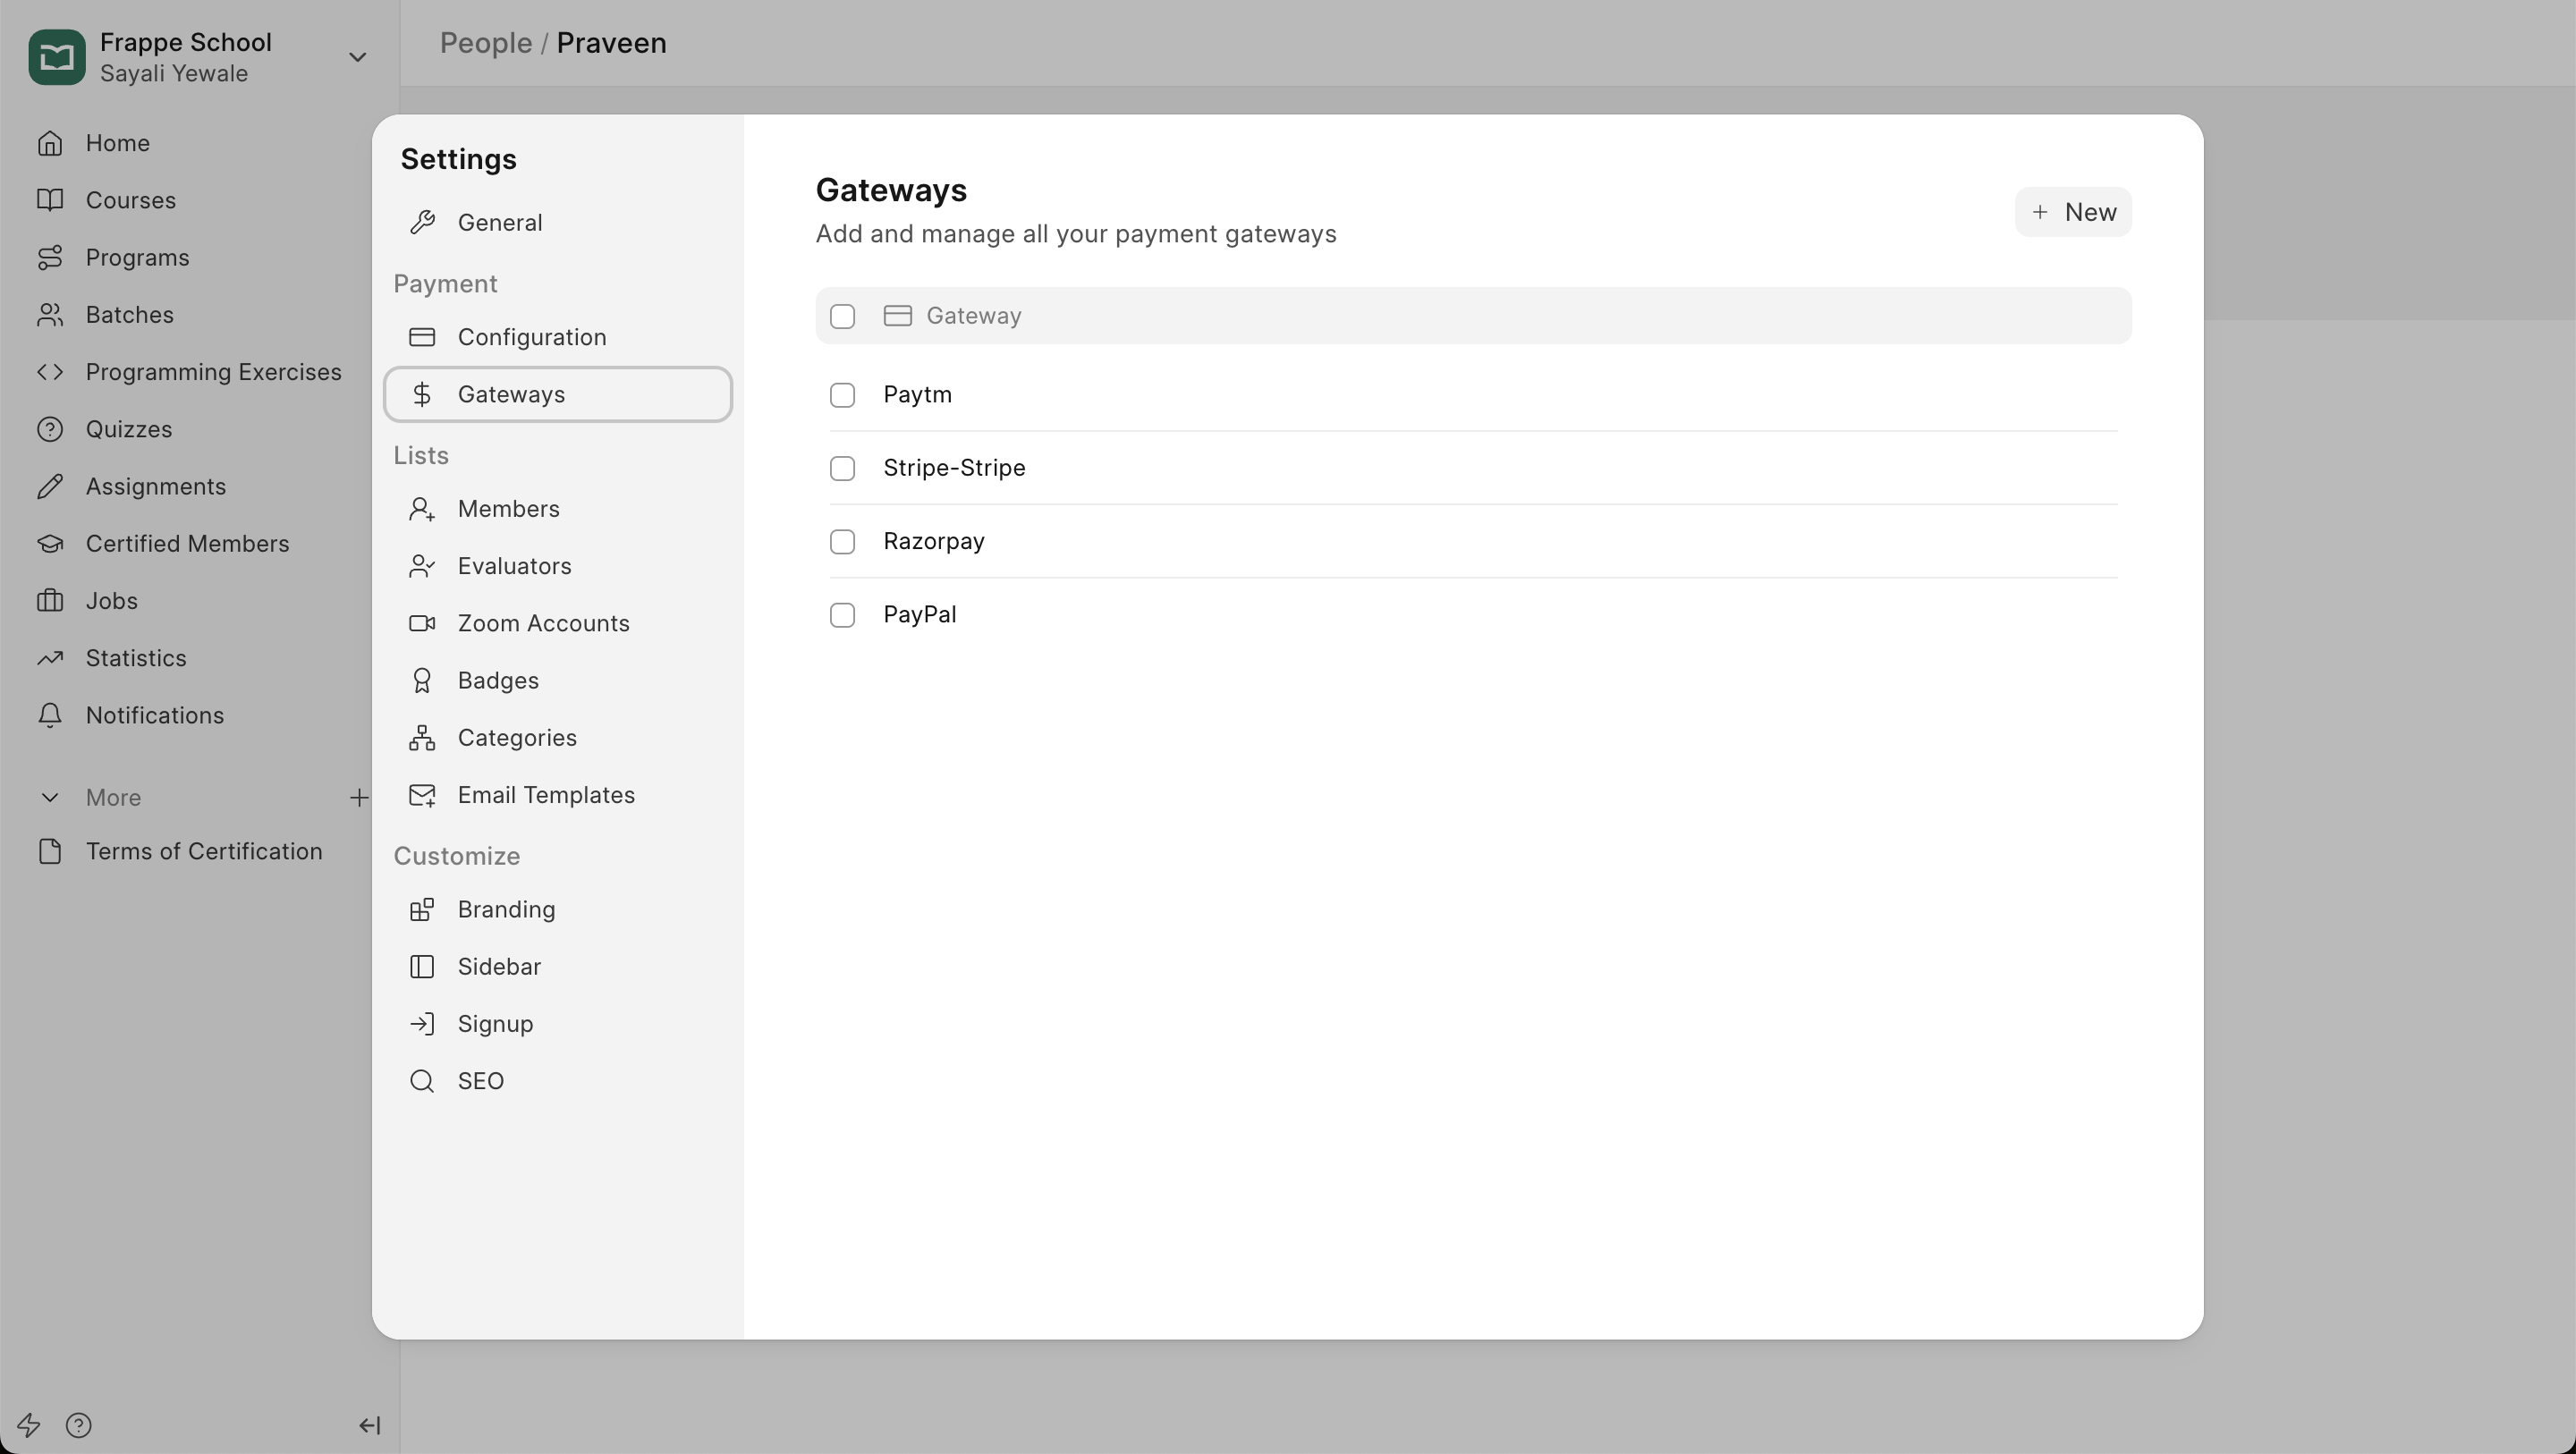Screen dimensions: 2576x1454
Task: Check the PayPal gateway checkbox
Action: click(842, 615)
